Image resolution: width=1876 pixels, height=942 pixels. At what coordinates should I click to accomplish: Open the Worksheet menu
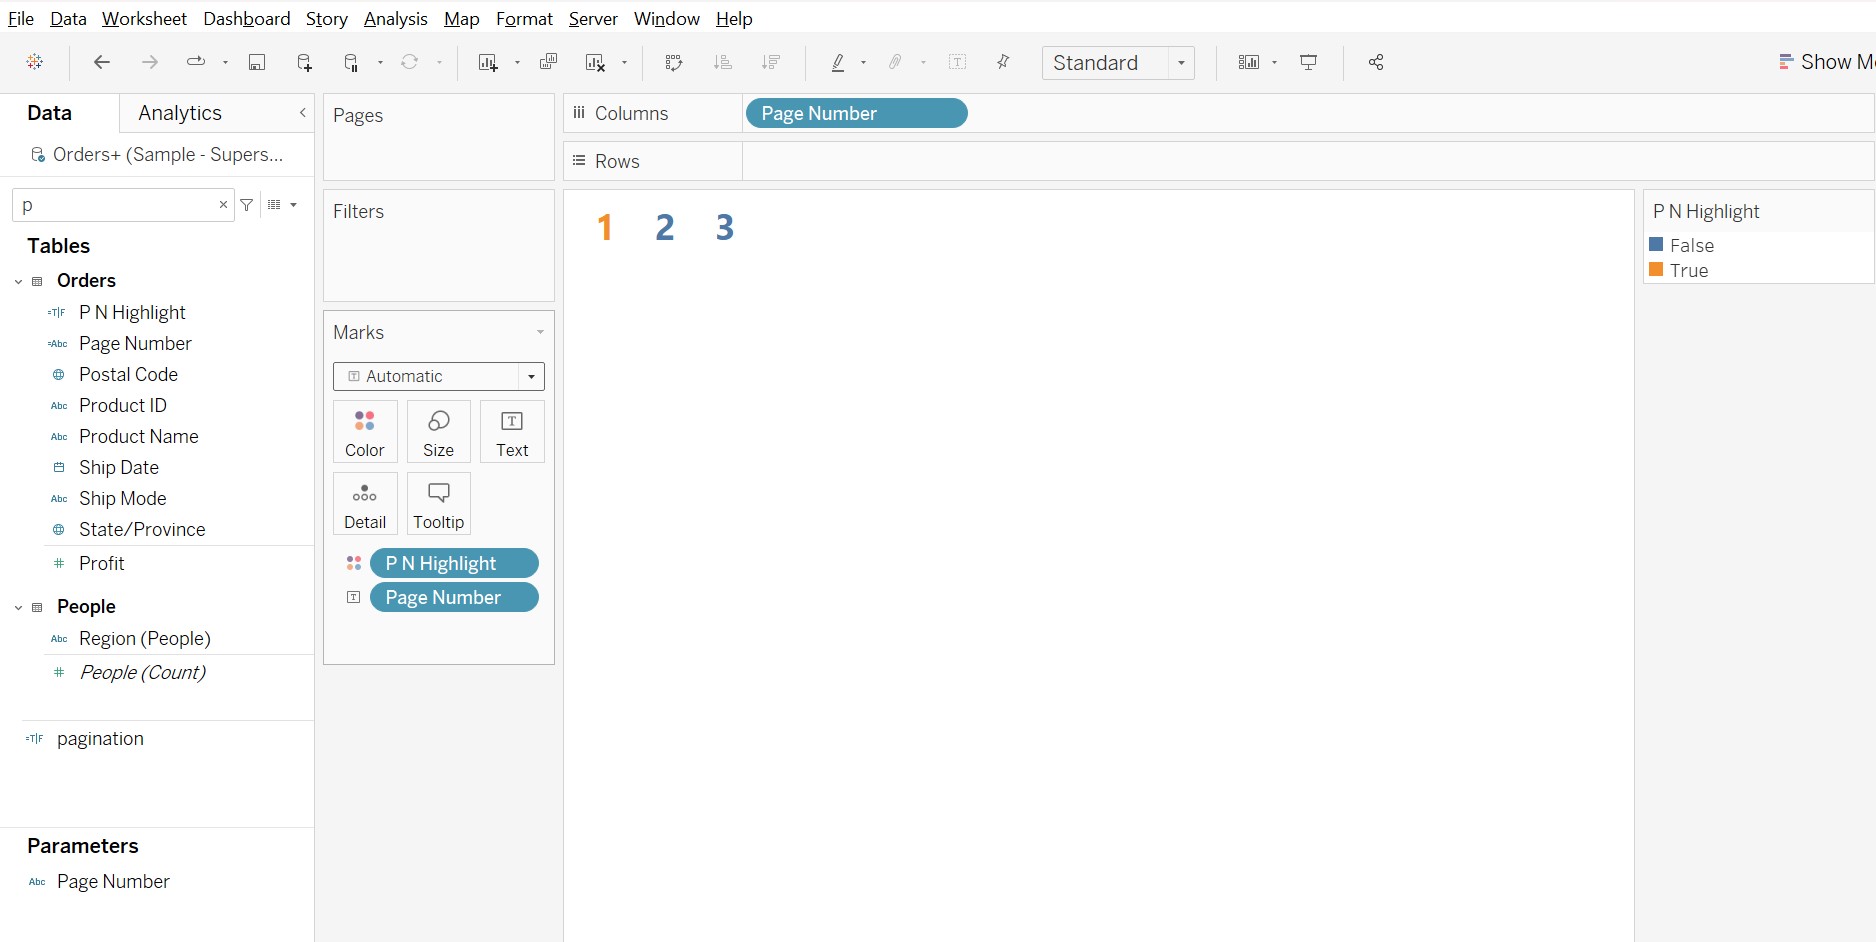pos(144,19)
